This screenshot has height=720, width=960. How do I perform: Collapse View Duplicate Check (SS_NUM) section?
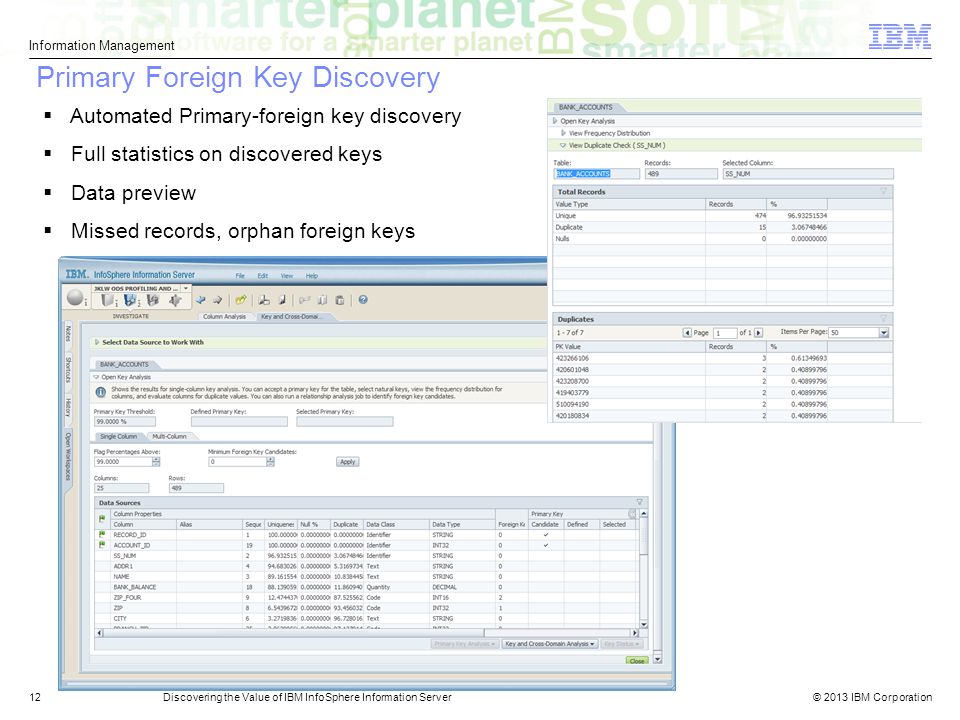pyautogui.click(x=563, y=145)
